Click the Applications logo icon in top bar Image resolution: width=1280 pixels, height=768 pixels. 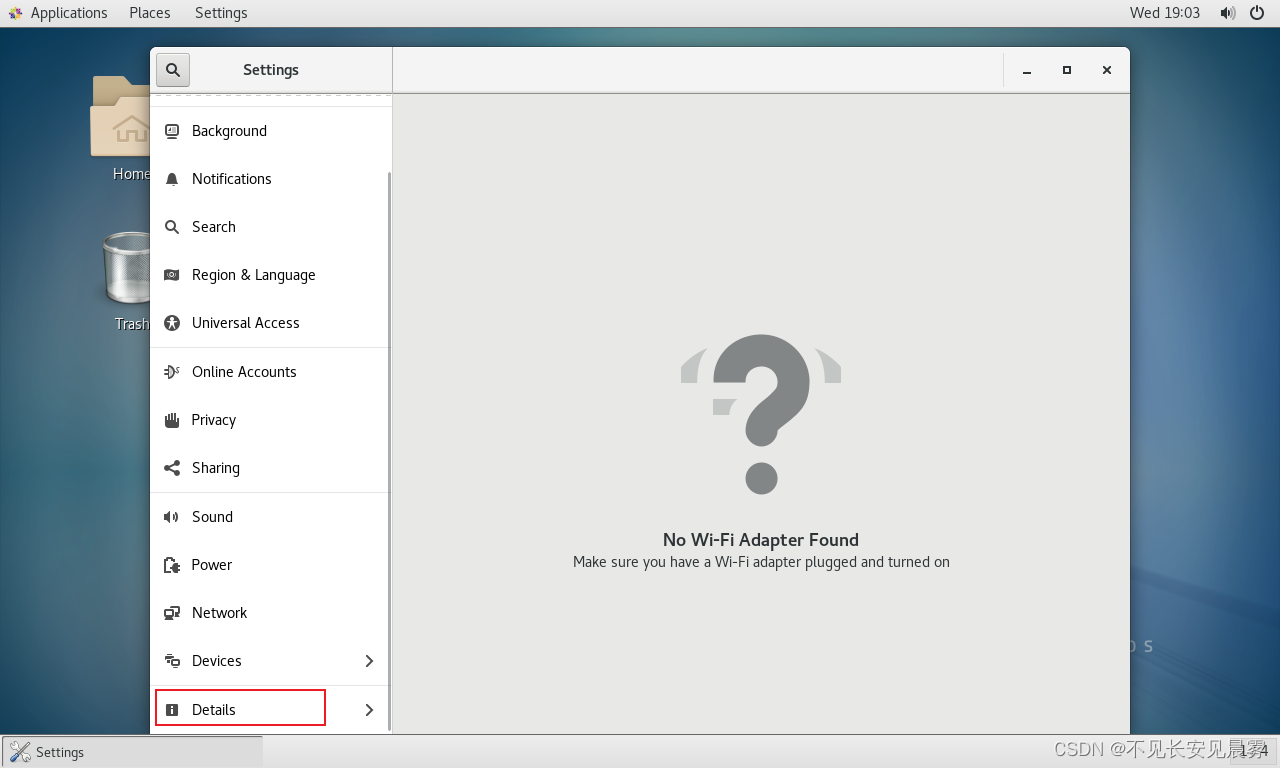tap(15, 13)
